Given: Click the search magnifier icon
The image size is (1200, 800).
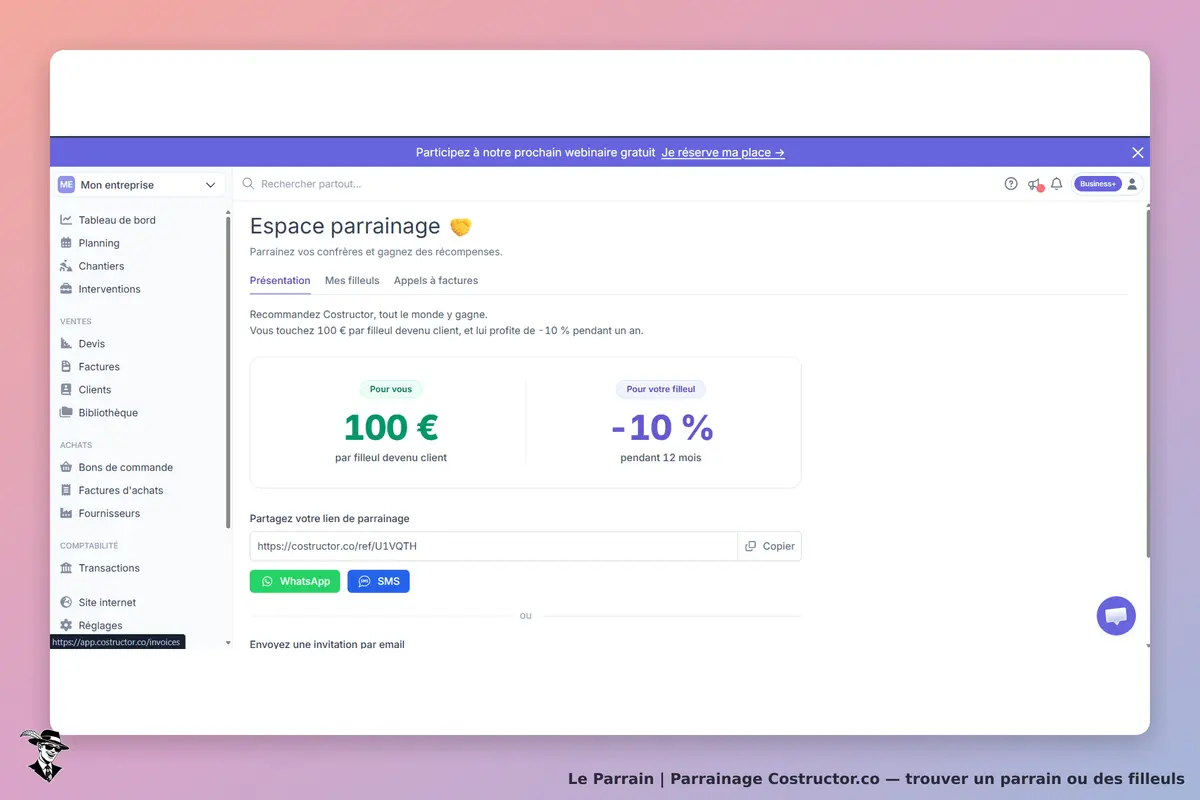Looking at the screenshot, I should coord(248,184).
